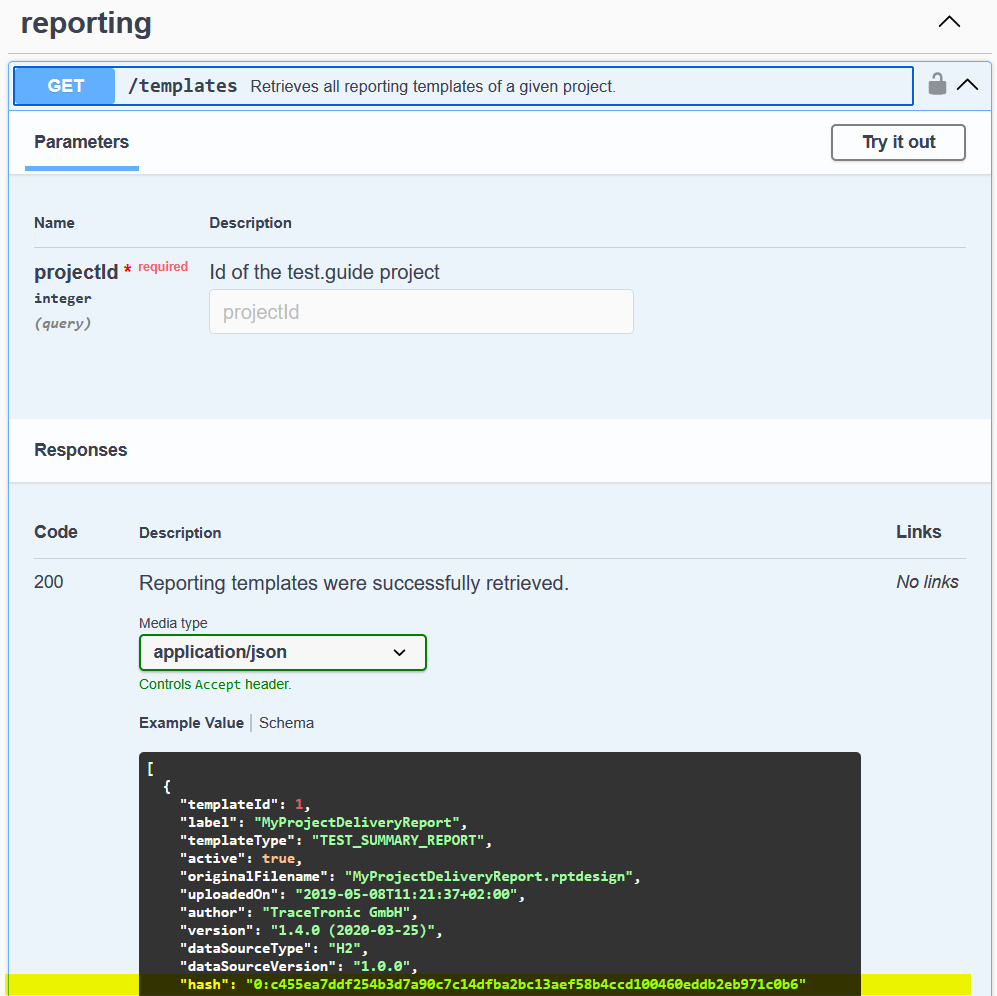
Task: Click the Try it out button
Action: pos(897,142)
